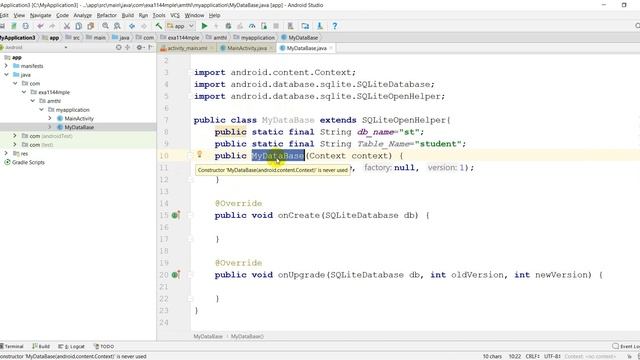The width and height of the screenshot is (640, 360).
Task: Click the Make Project hammer icon
Action: 158,26
